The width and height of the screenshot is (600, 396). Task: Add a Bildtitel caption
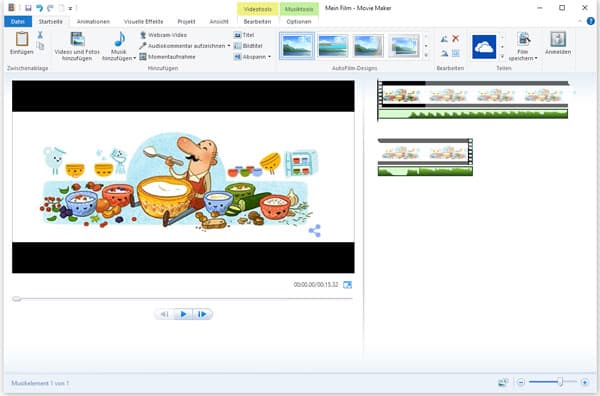(248, 46)
